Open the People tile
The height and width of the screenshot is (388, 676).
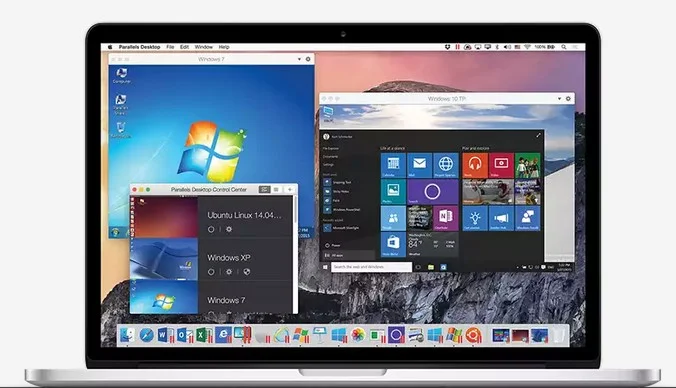tap(393, 218)
